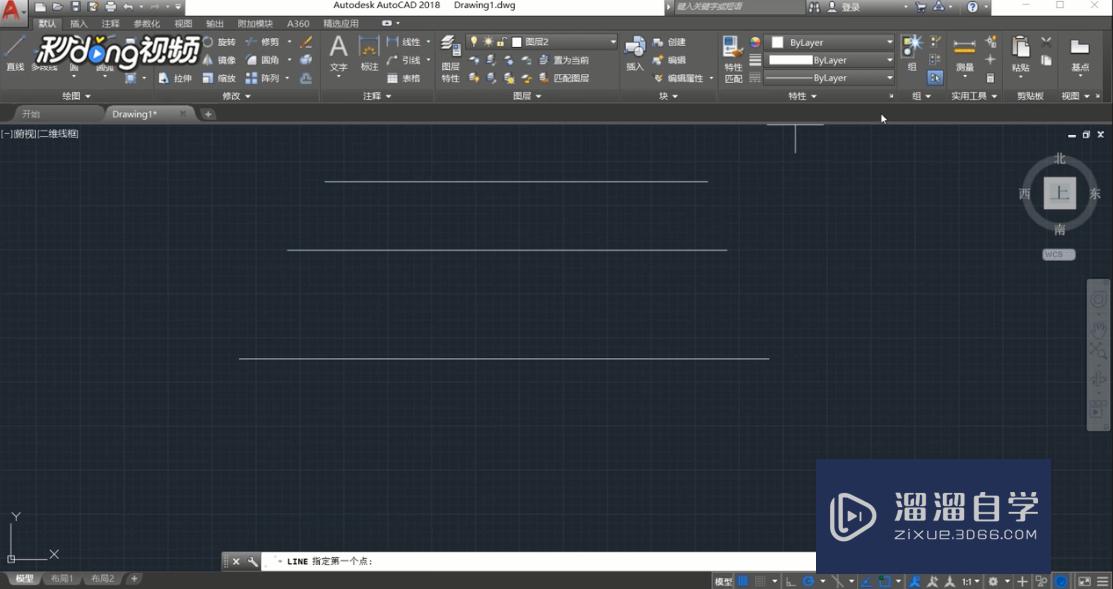Image resolution: width=1113 pixels, height=589 pixels.
Task: Click 上 on the ViewCube navigation
Action: (1059, 193)
